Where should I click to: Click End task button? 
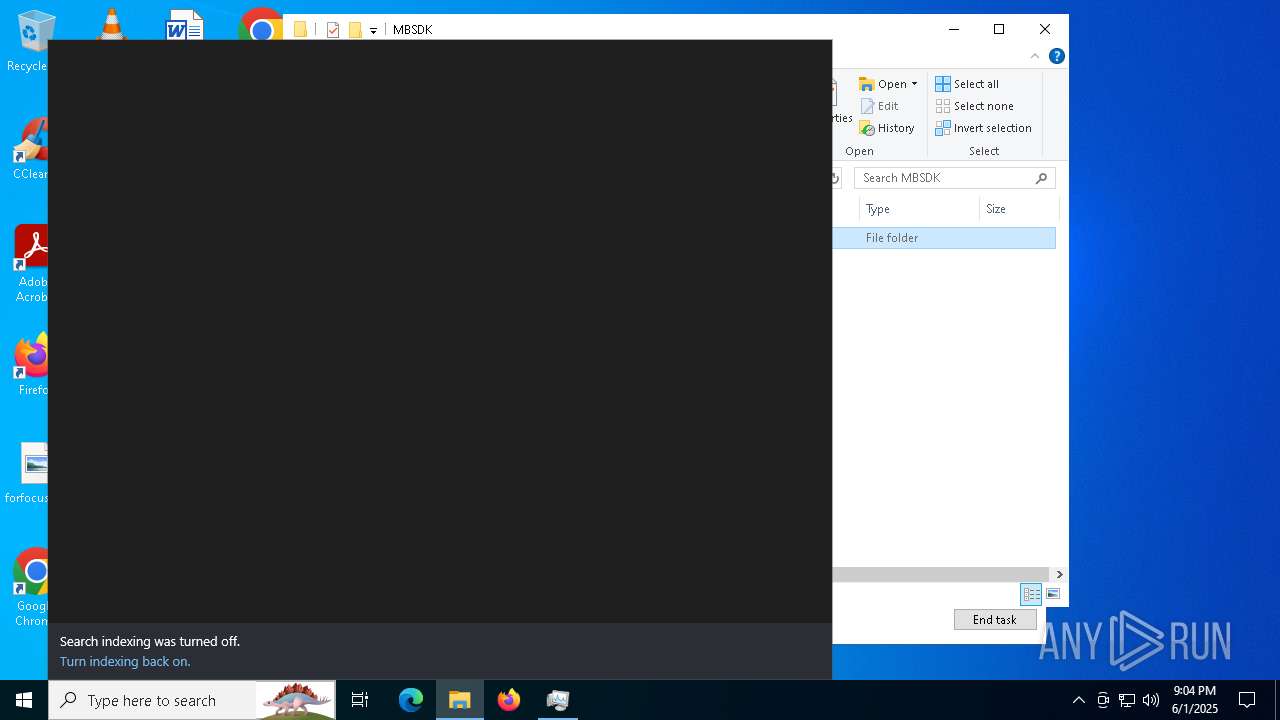994,619
